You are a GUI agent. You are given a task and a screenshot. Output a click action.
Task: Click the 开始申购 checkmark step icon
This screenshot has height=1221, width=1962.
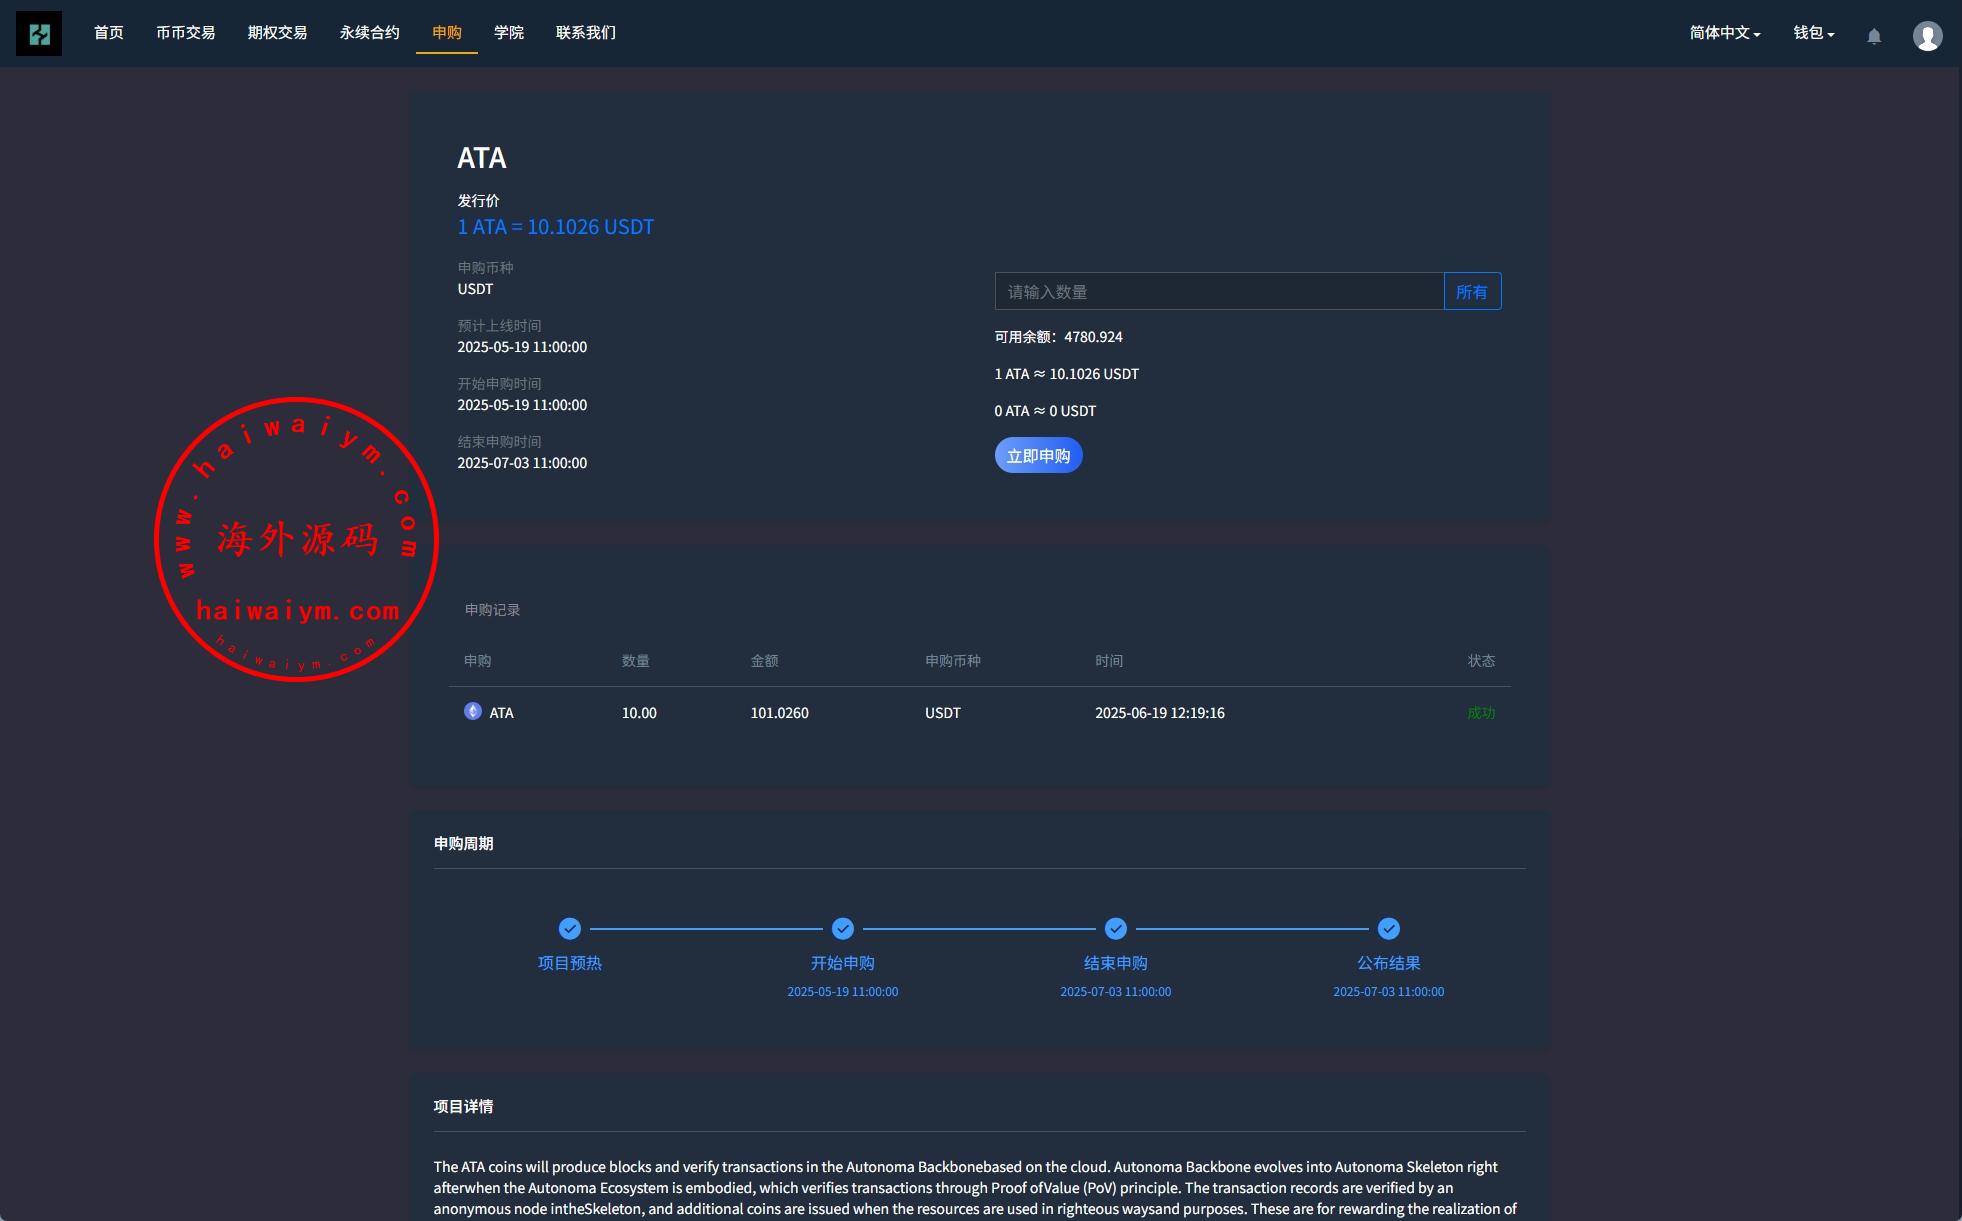pos(843,929)
